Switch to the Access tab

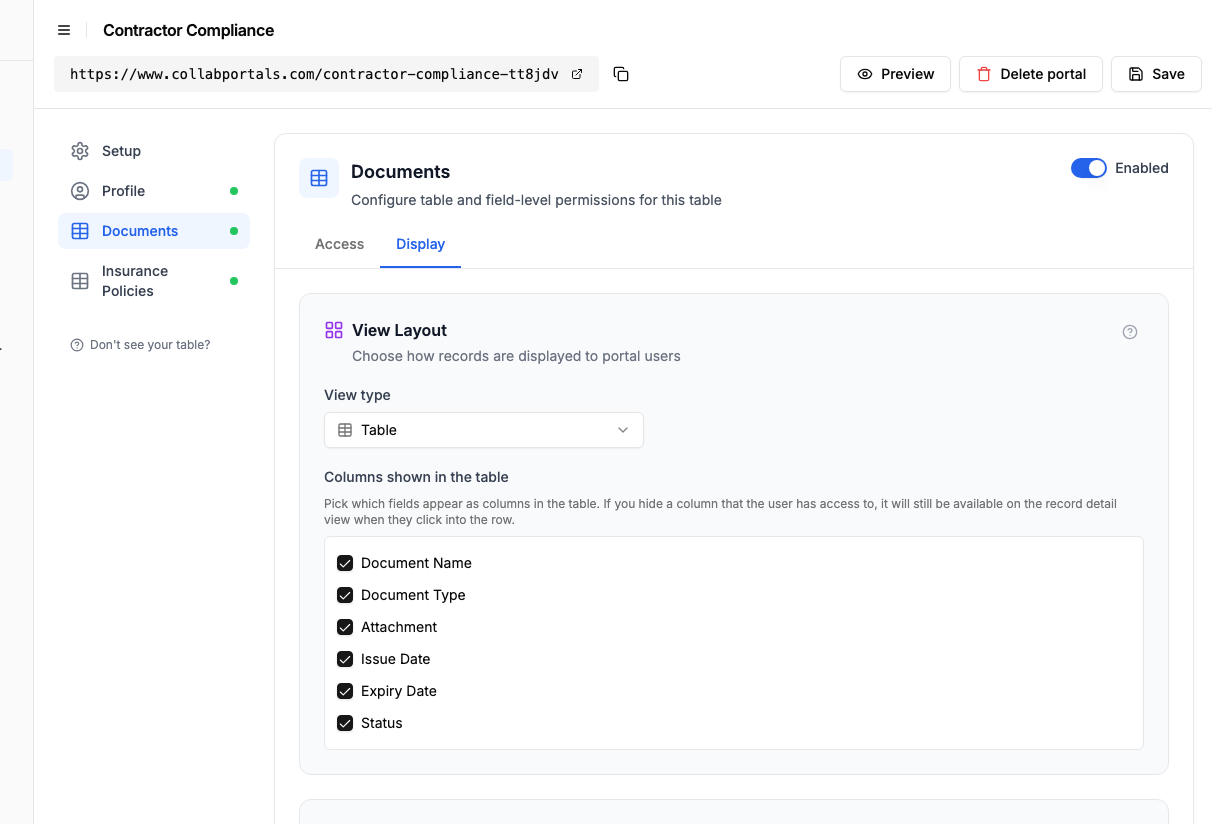339,244
